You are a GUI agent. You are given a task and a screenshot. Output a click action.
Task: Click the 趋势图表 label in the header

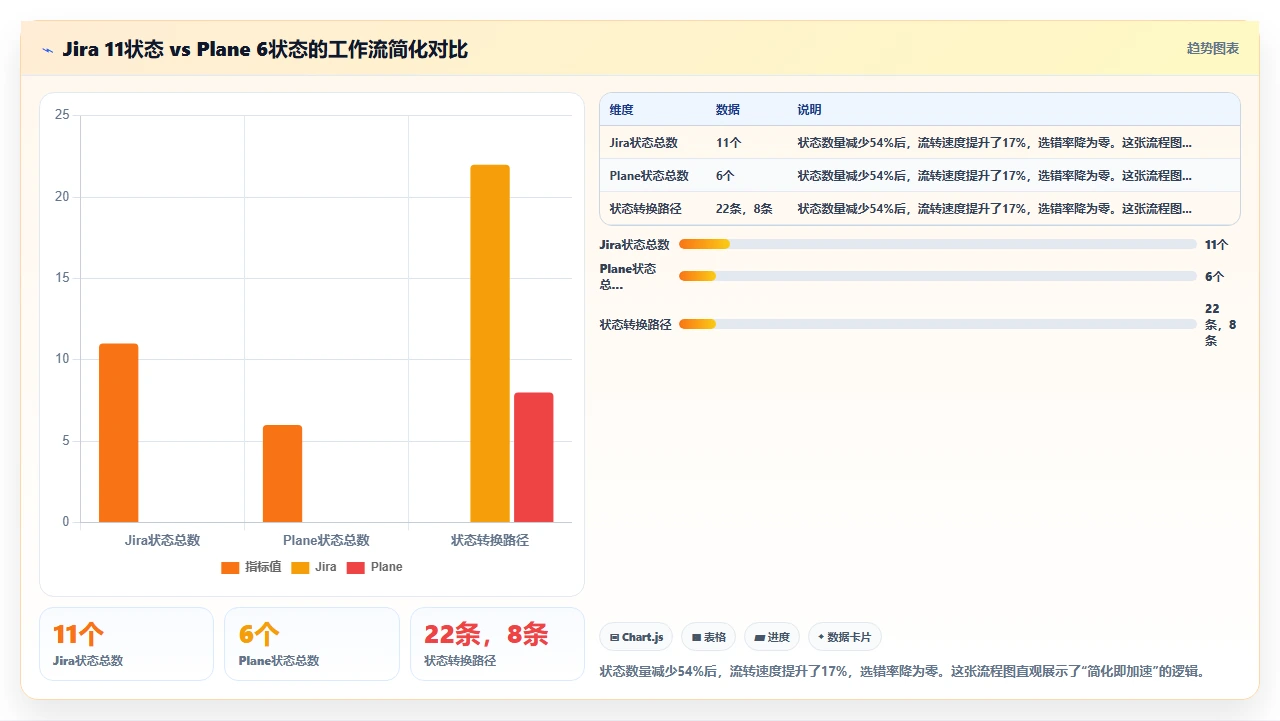[1213, 48]
